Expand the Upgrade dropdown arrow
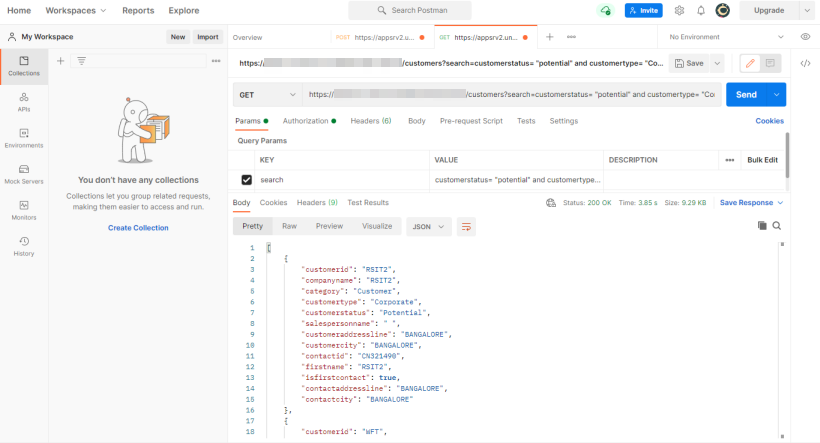820x443 pixels. coord(806,10)
